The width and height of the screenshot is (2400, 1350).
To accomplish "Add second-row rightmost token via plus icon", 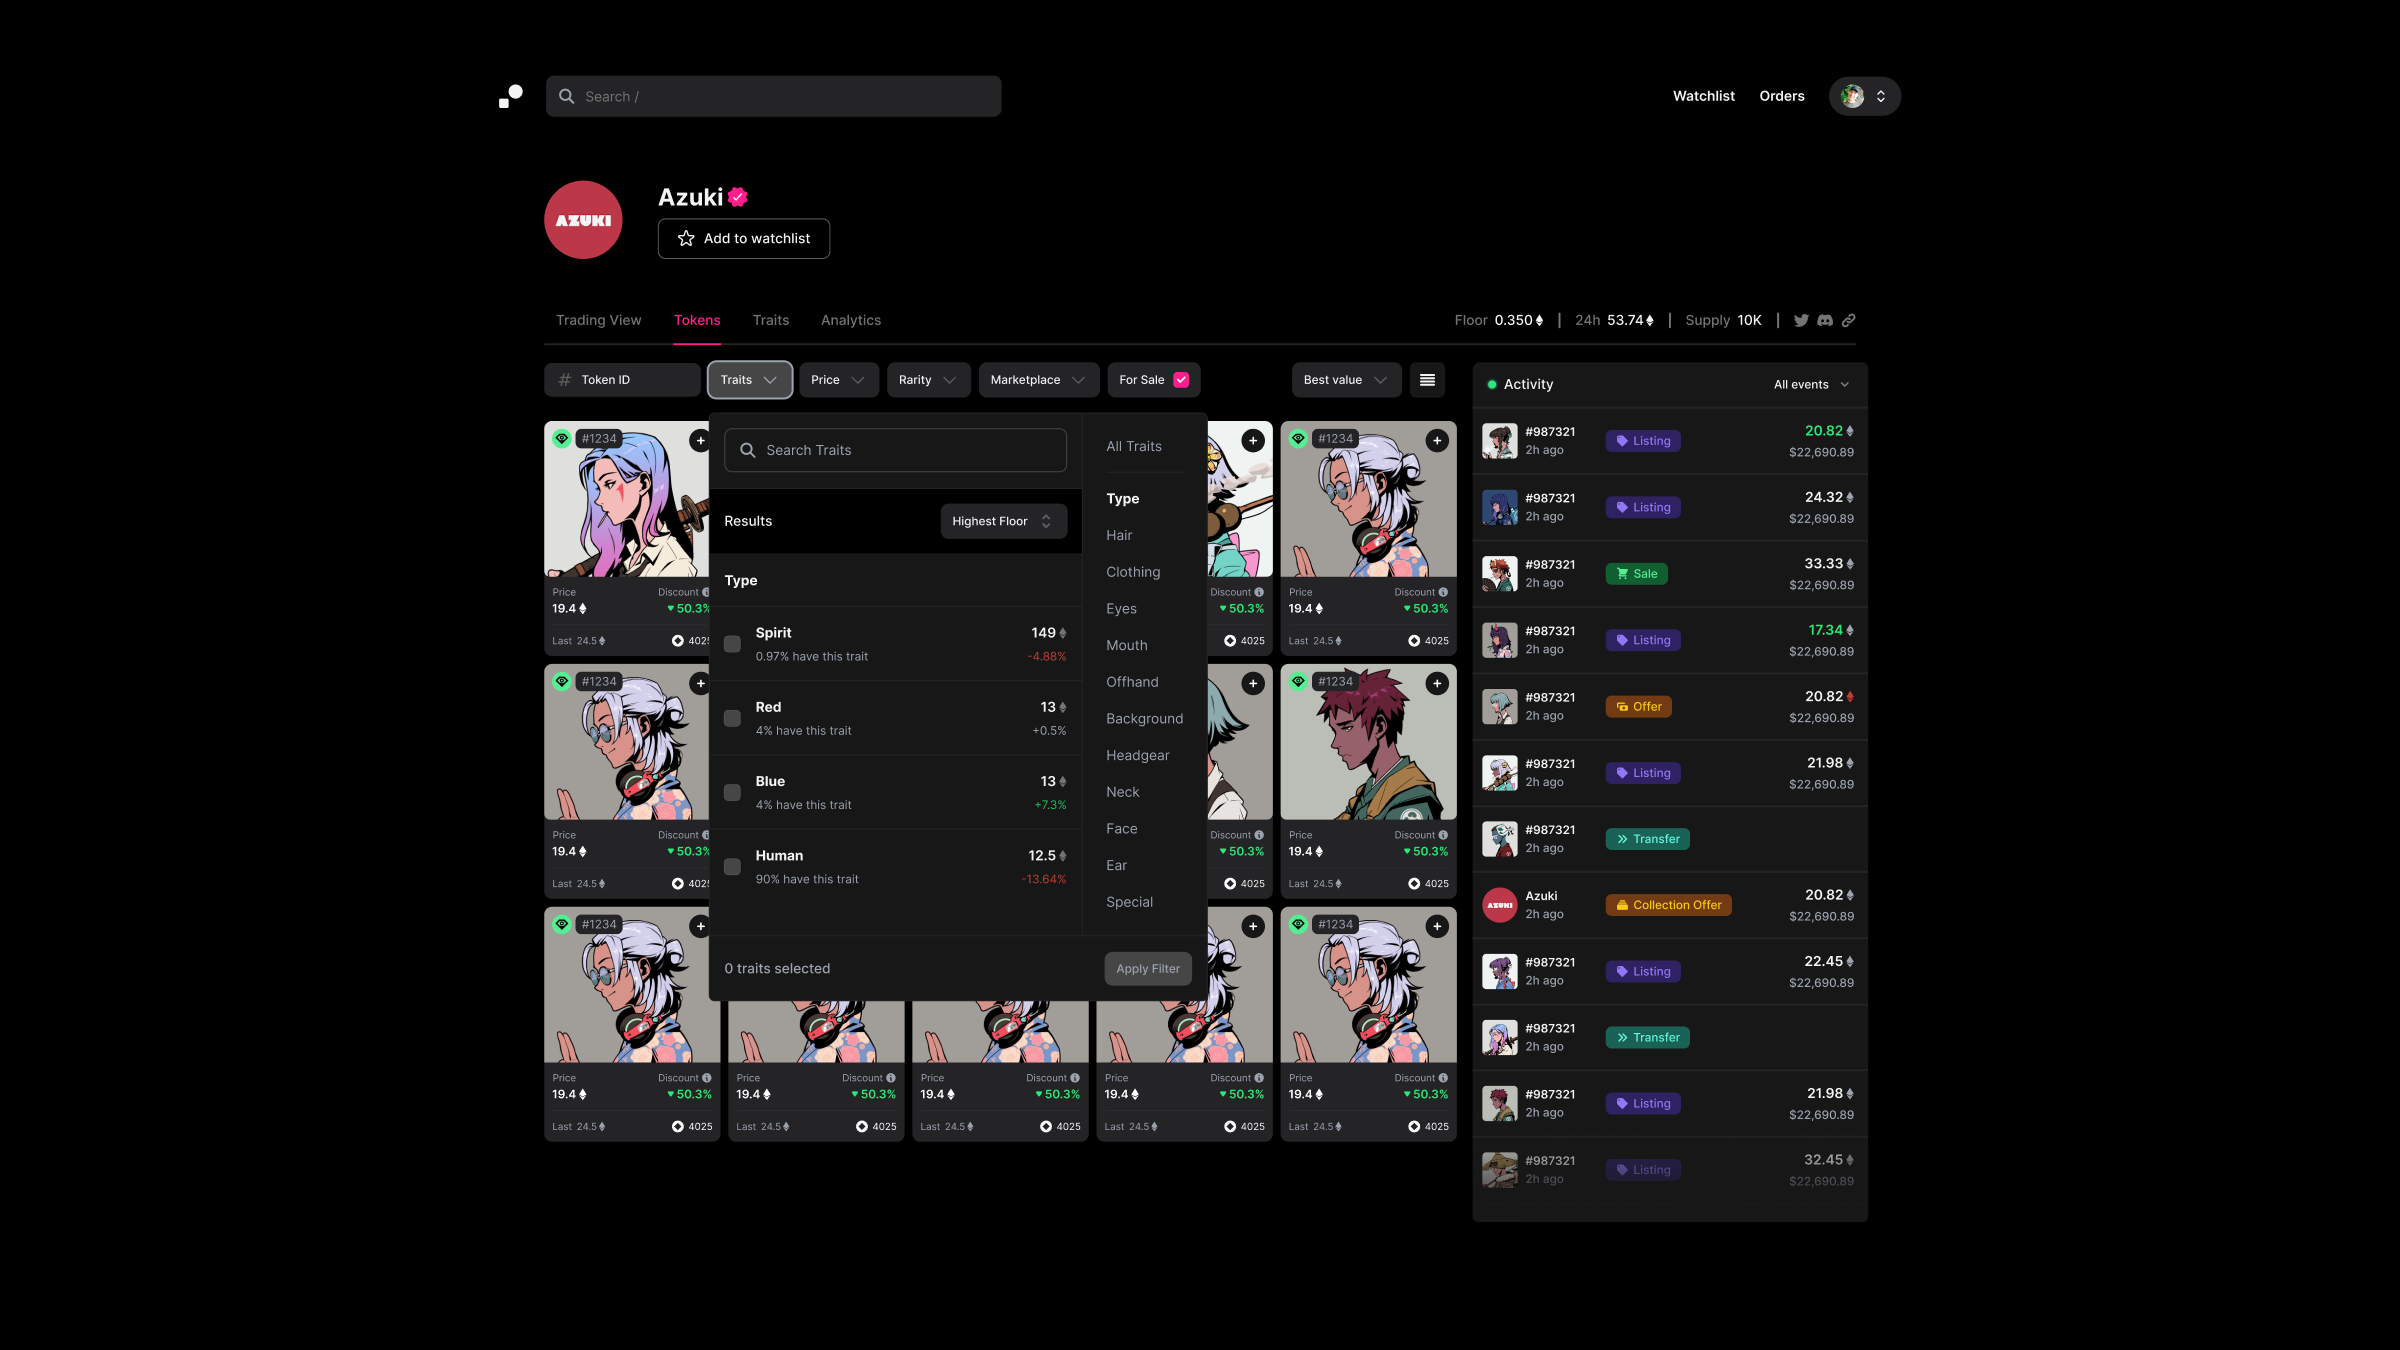I will pos(1437,683).
